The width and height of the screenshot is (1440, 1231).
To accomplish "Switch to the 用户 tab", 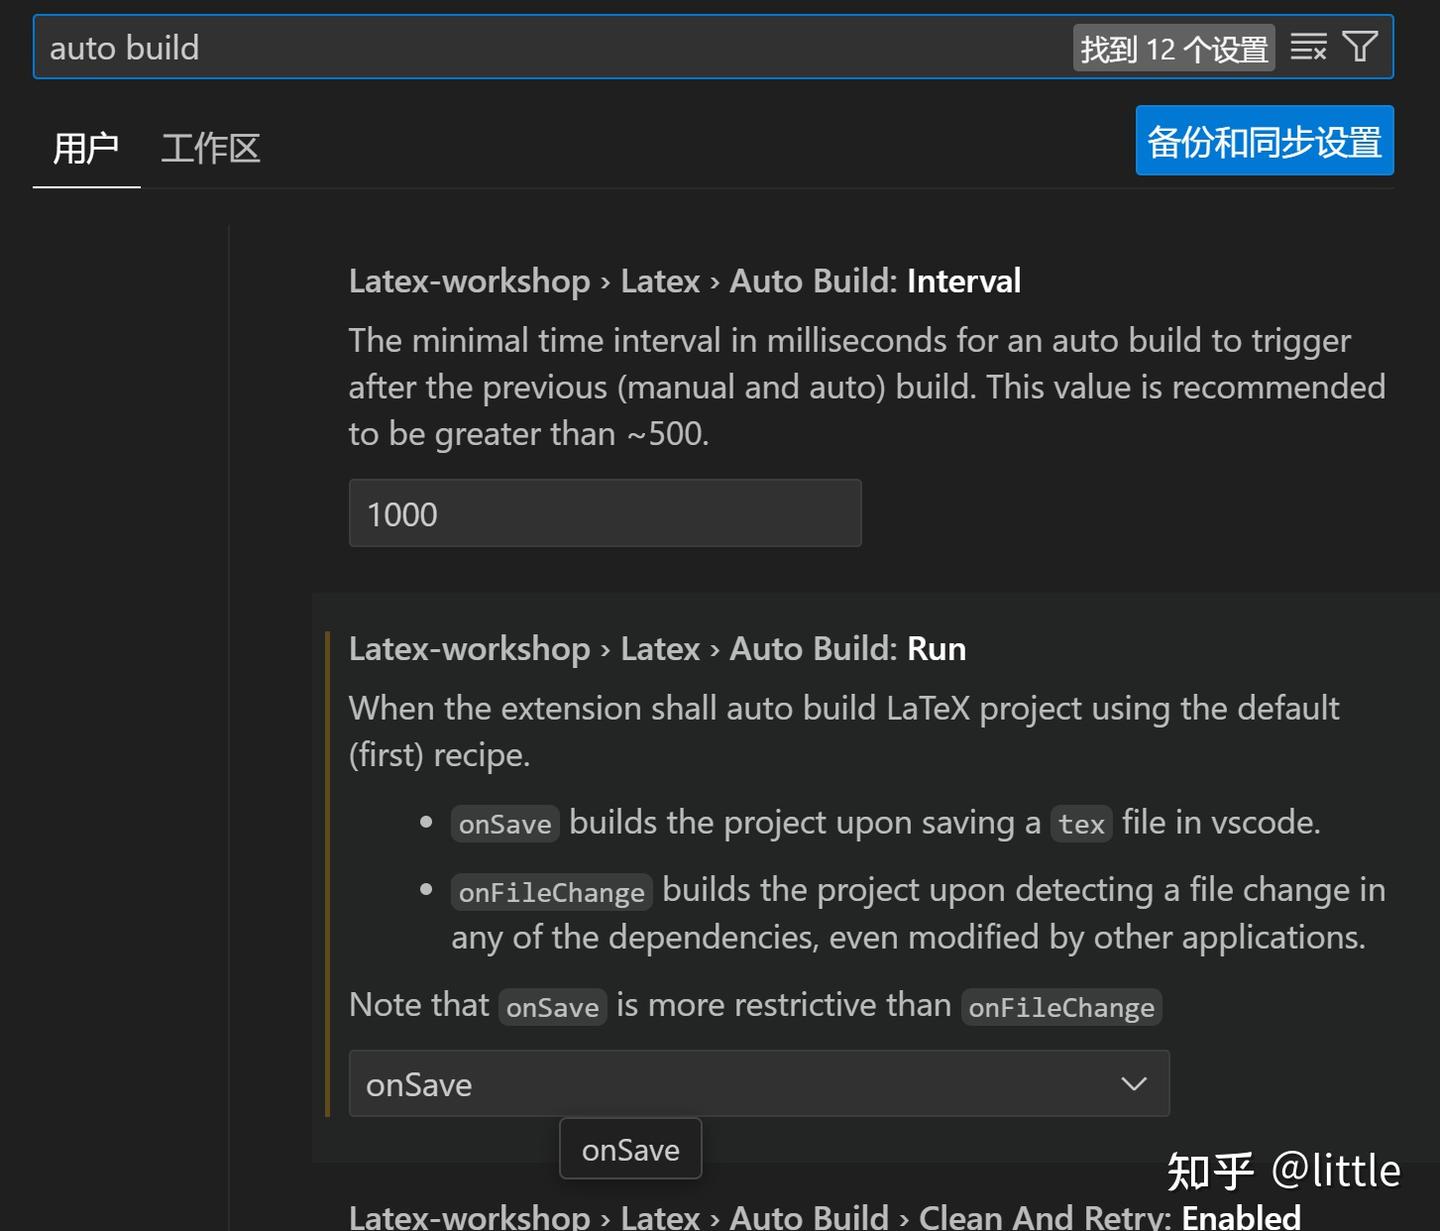I will click(85, 148).
